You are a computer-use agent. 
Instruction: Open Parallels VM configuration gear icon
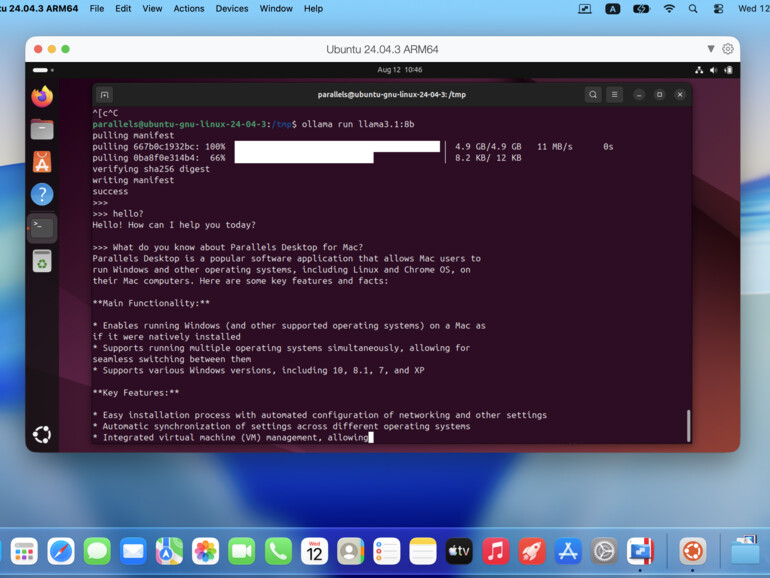click(x=728, y=49)
